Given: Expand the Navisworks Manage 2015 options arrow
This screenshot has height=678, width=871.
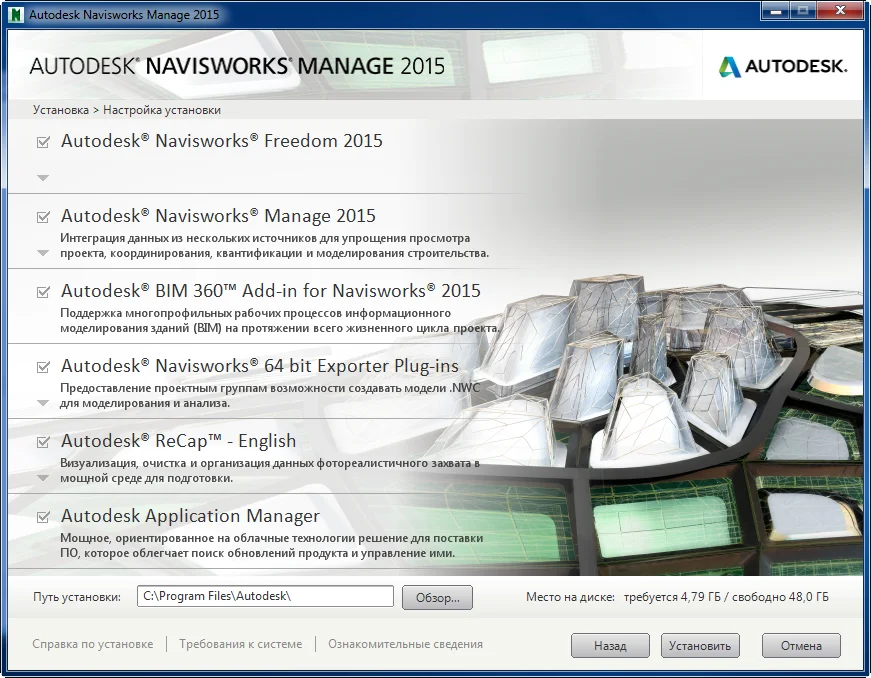Looking at the screenshot, I should (x=43, y=253).
